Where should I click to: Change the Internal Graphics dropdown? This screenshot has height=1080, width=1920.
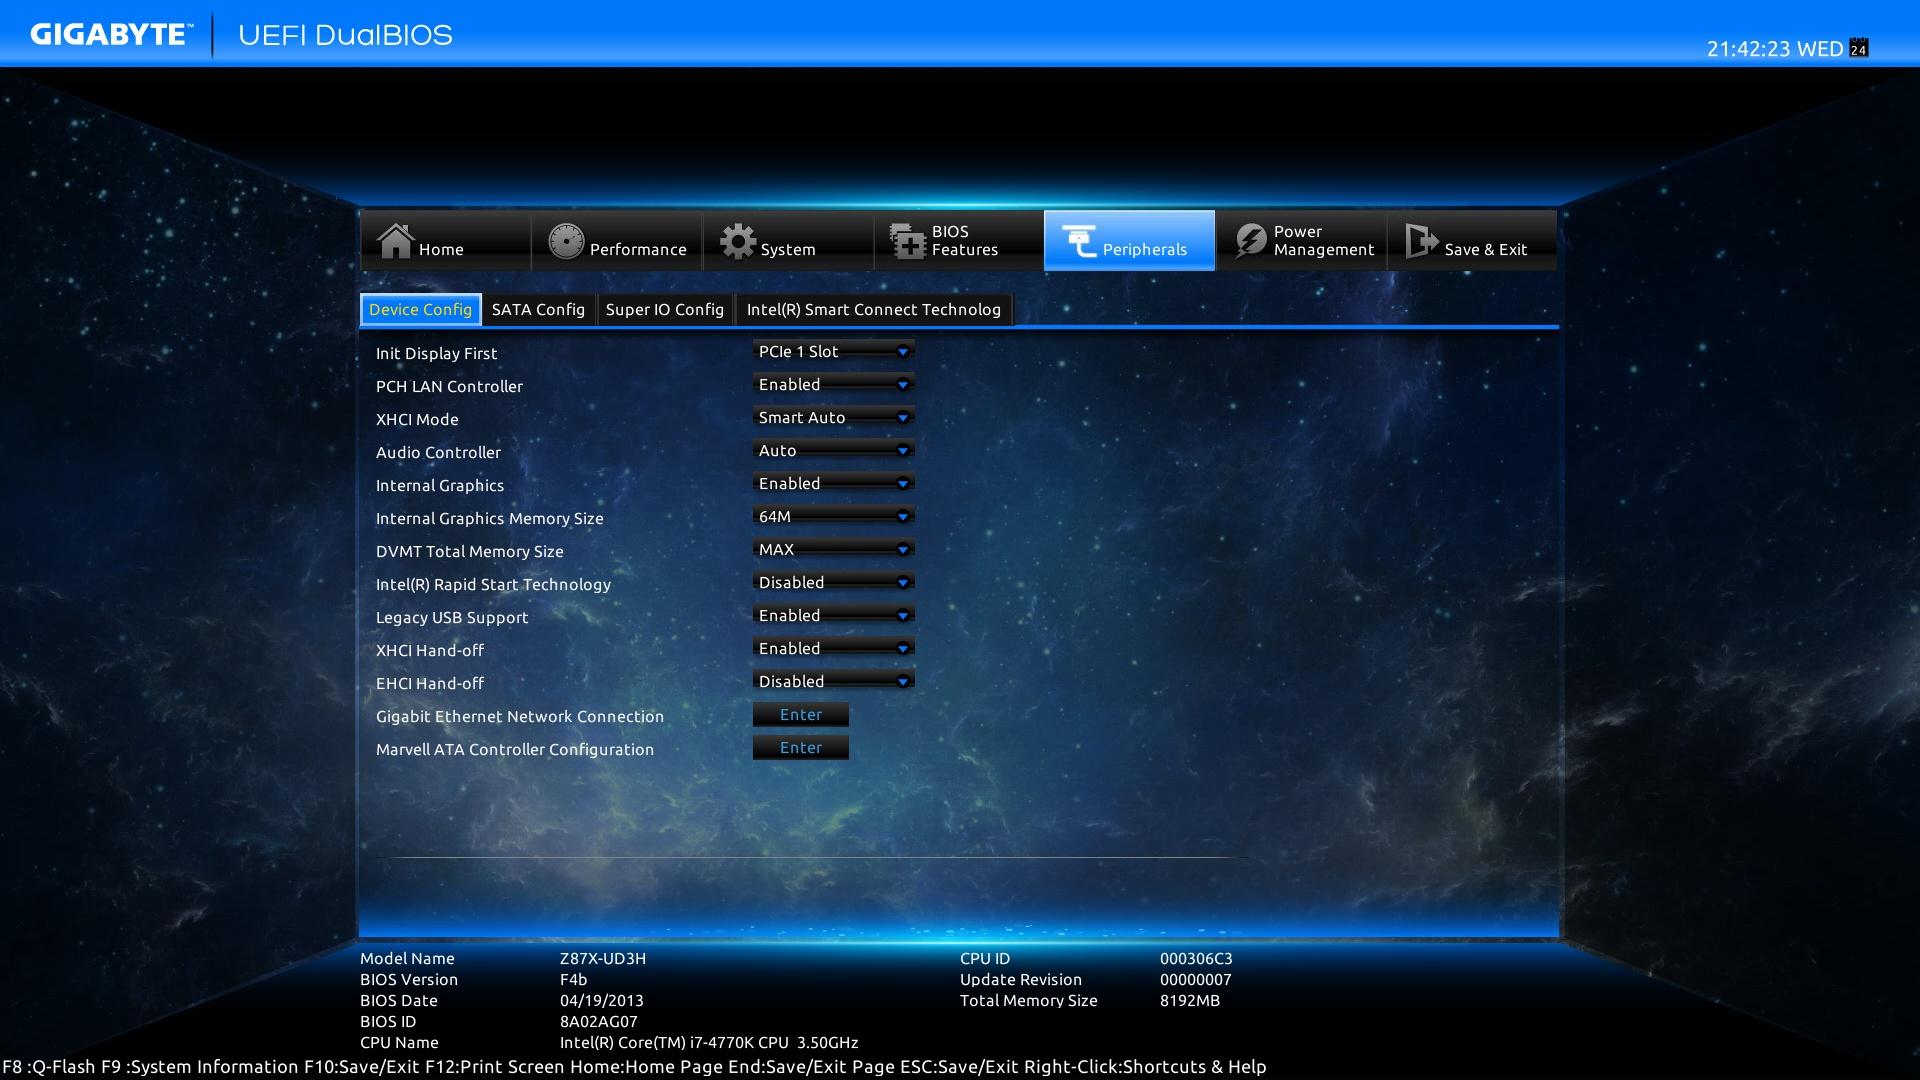833,483
